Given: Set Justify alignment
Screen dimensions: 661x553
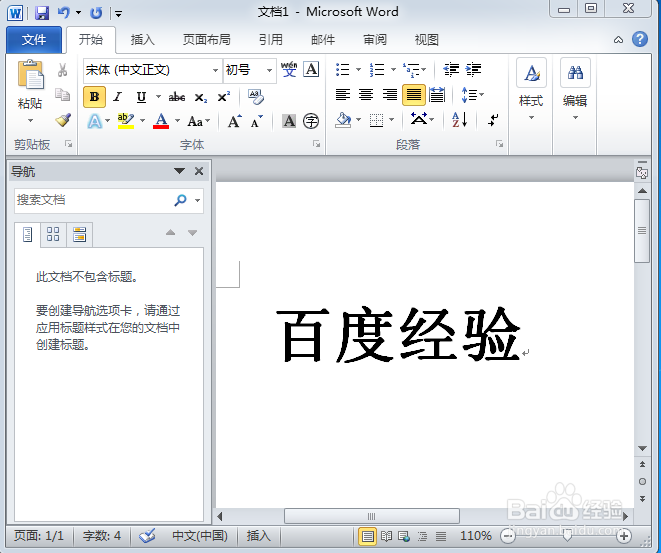Looking at the screenshot, I should click(414, 95).
